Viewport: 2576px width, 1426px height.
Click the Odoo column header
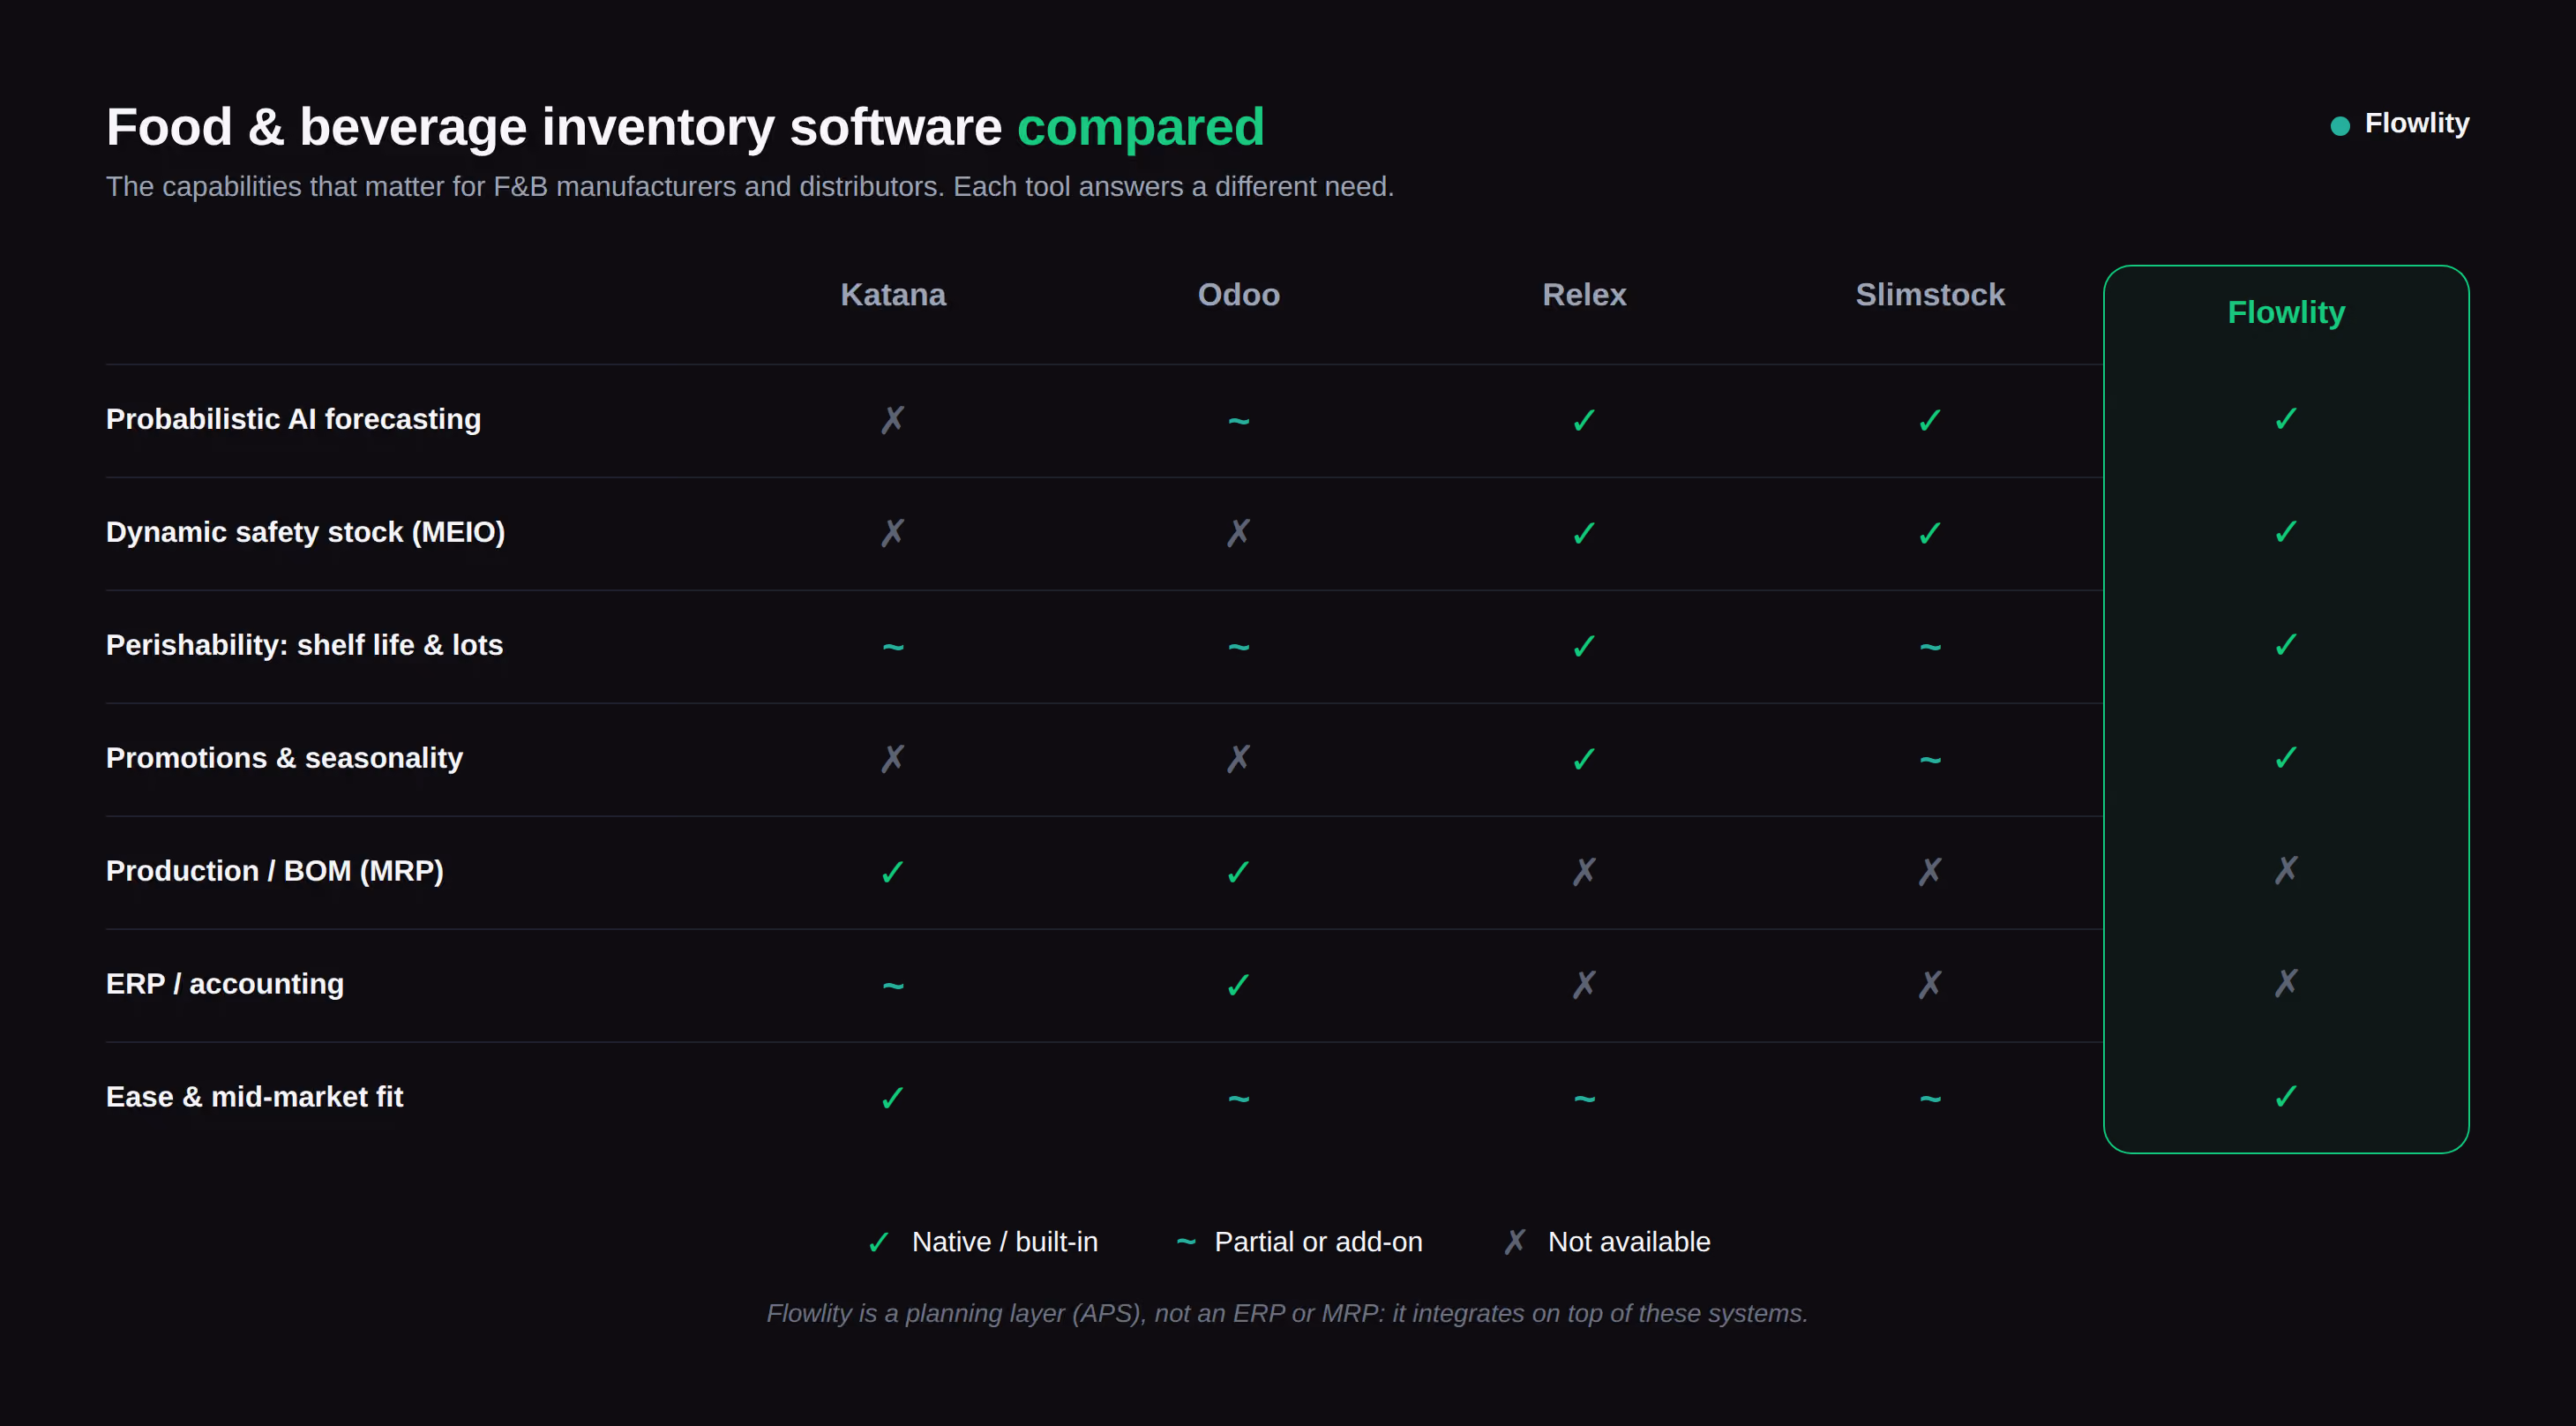(1238, 294)
